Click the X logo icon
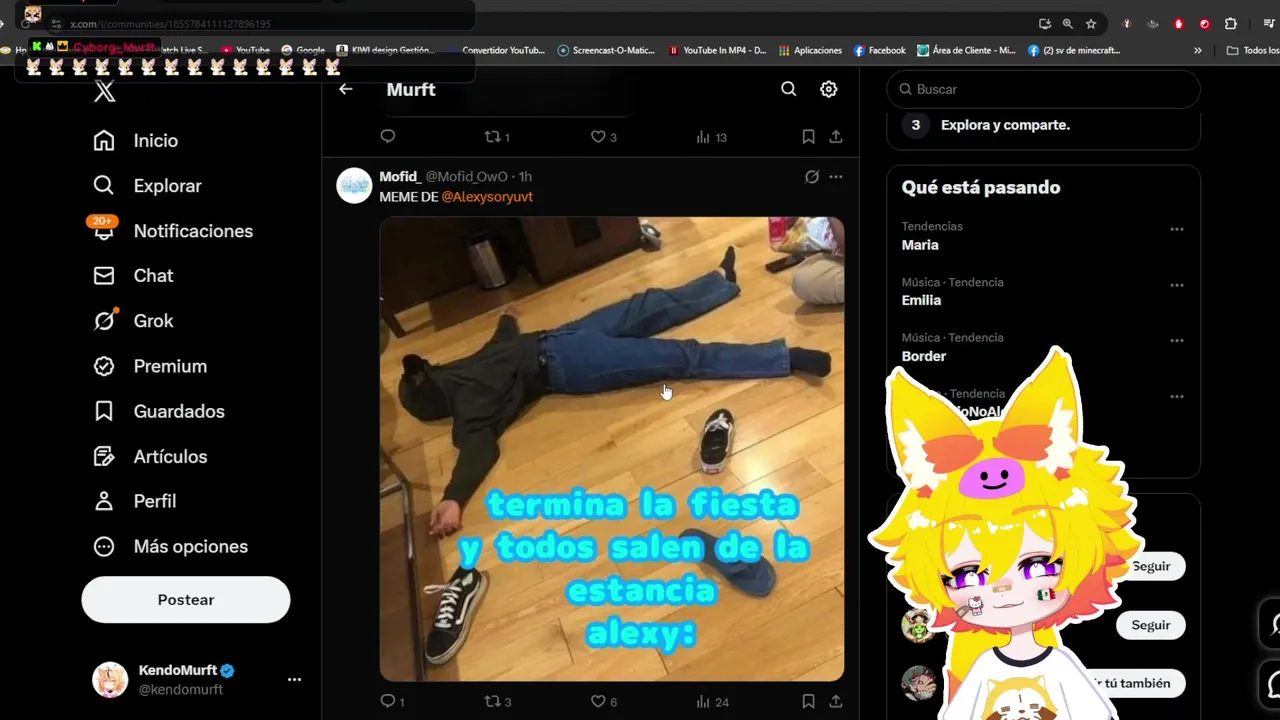This screenshot has width=1280, height=720. pos(105,92)
